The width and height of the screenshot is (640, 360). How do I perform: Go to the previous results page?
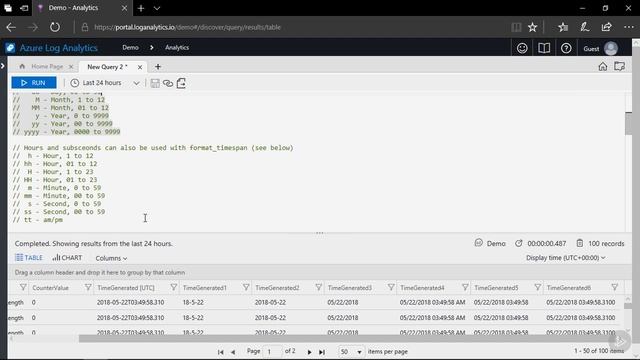[x=233, y=352]
